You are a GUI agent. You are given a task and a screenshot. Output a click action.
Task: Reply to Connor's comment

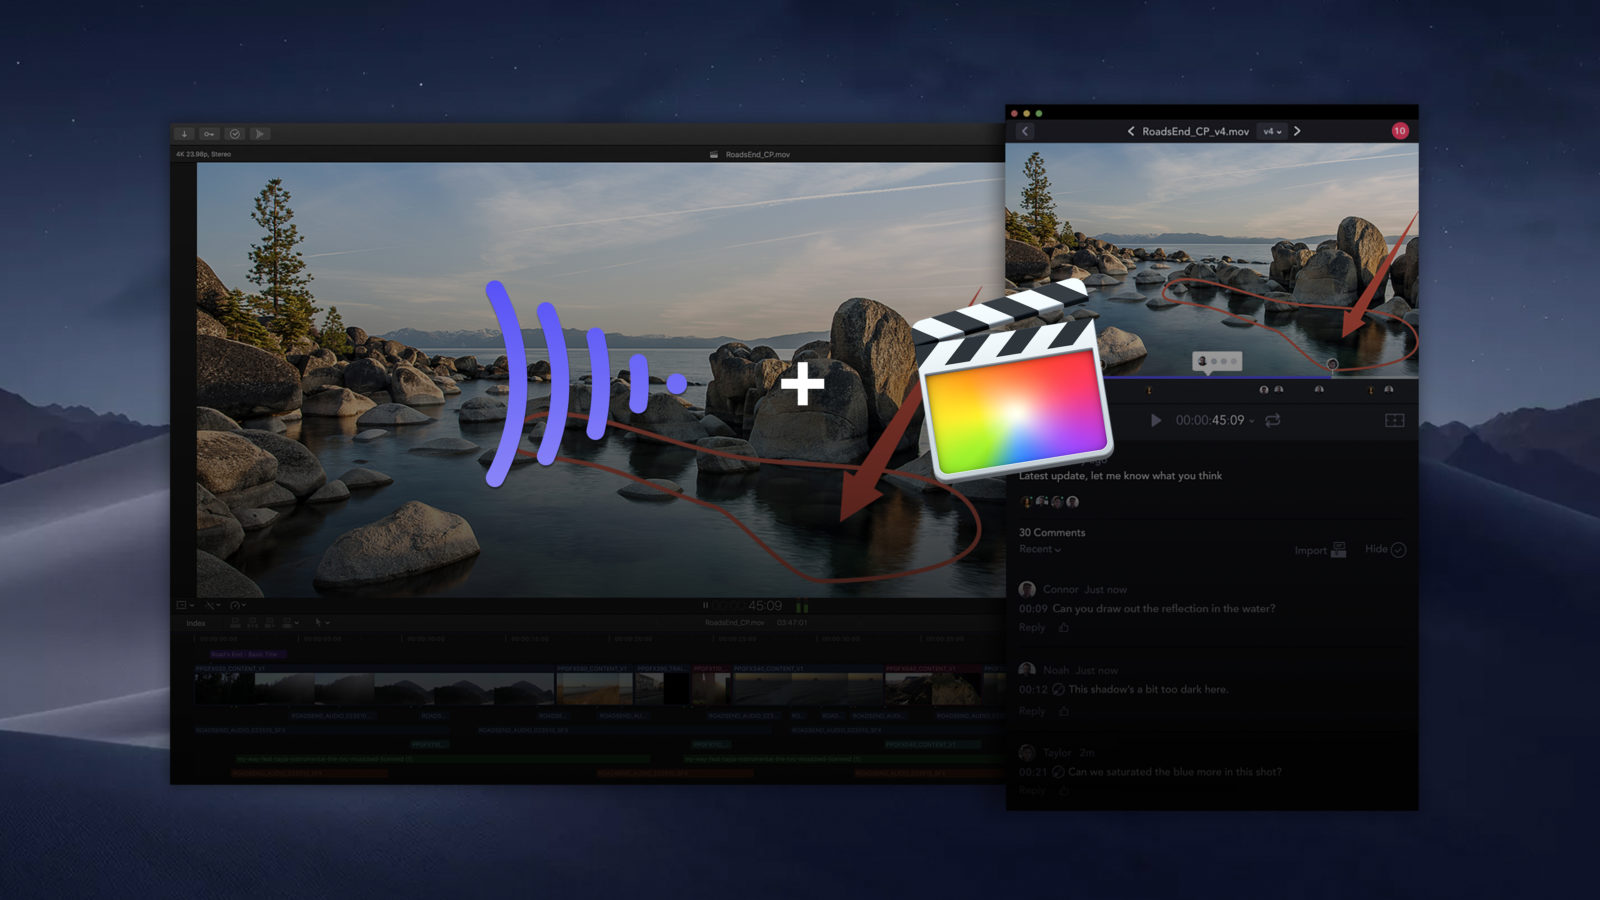coord(1032,628)
